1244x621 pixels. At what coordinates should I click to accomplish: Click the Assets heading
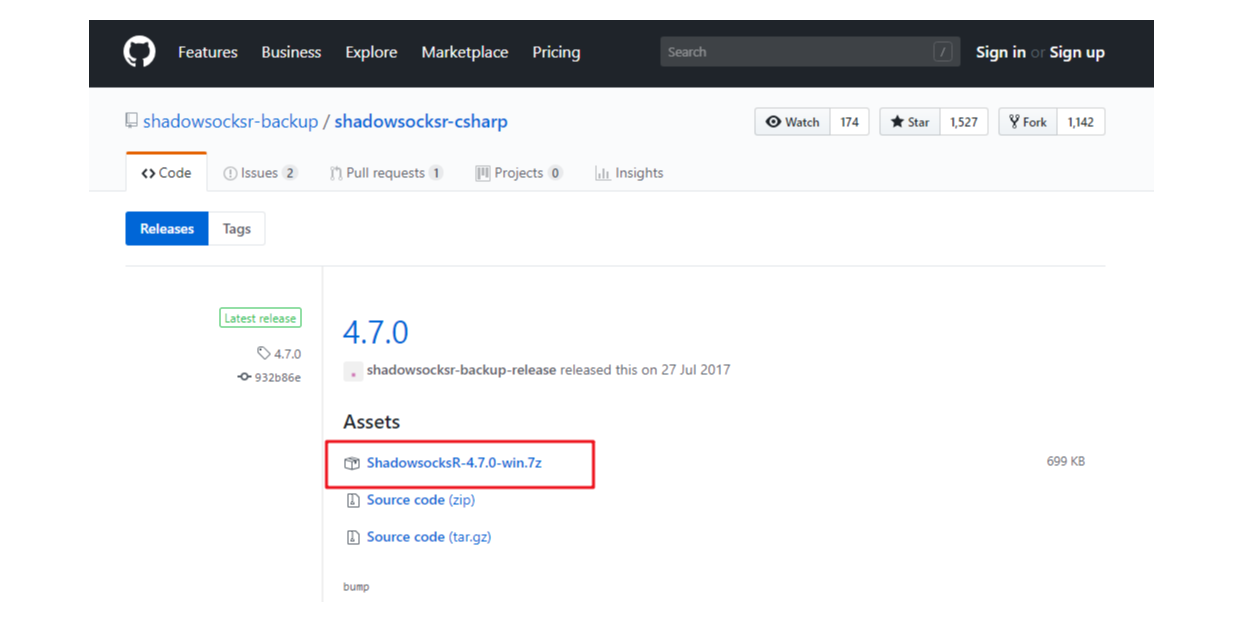(372, 422)
